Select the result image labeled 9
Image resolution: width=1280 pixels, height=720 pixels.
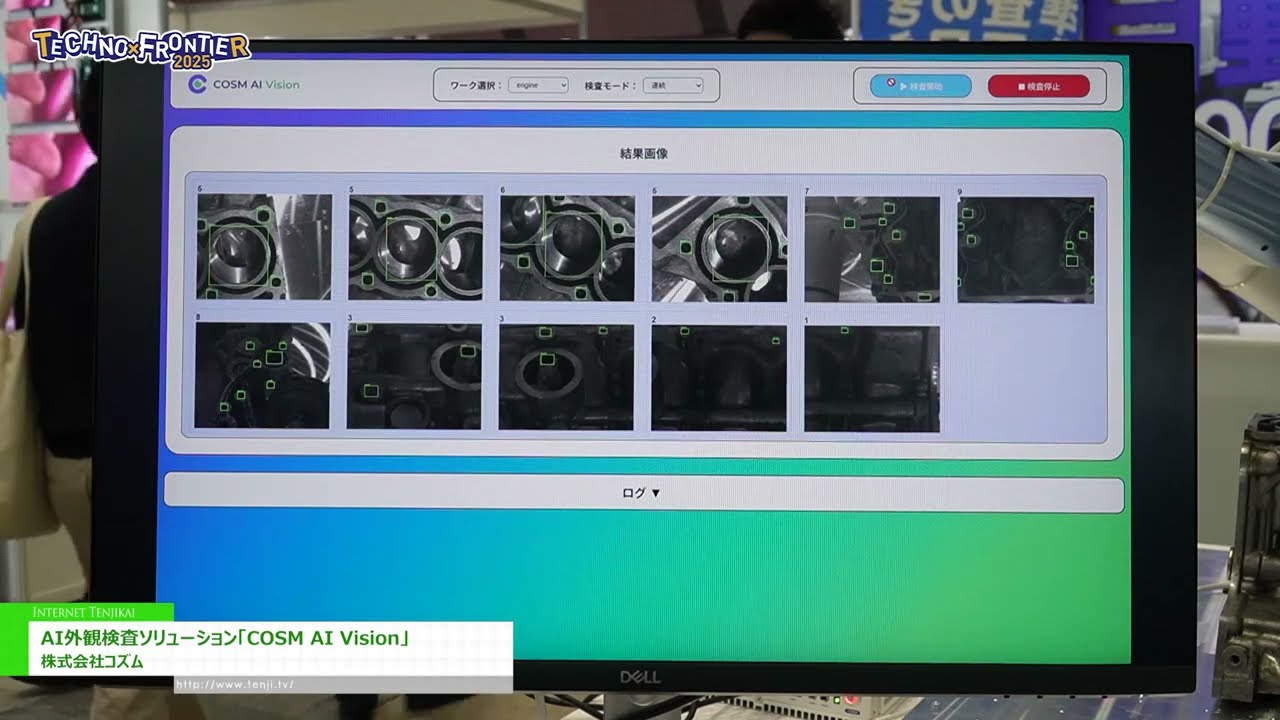tap(1025, 249)
